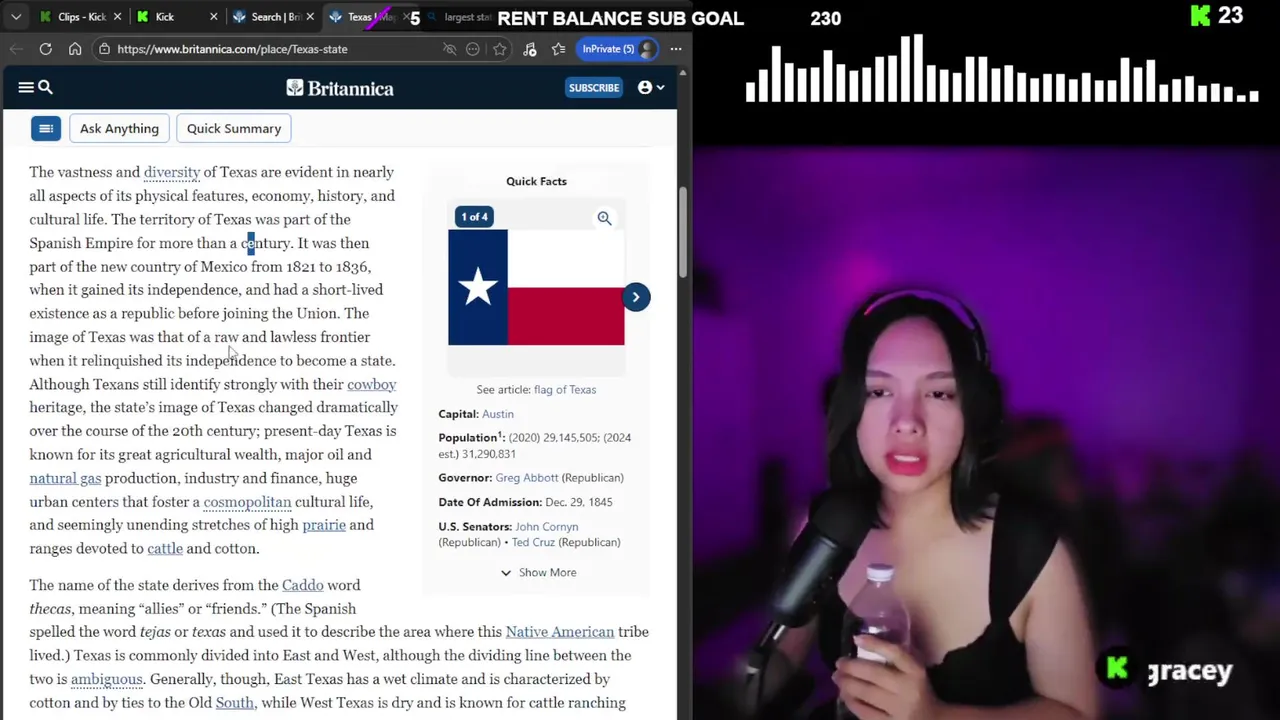Open the Texas flag thumbnail
Image resolution: width=1280 pixels, height=720 pixels.
pyautogui.click(x=536, y=287)
